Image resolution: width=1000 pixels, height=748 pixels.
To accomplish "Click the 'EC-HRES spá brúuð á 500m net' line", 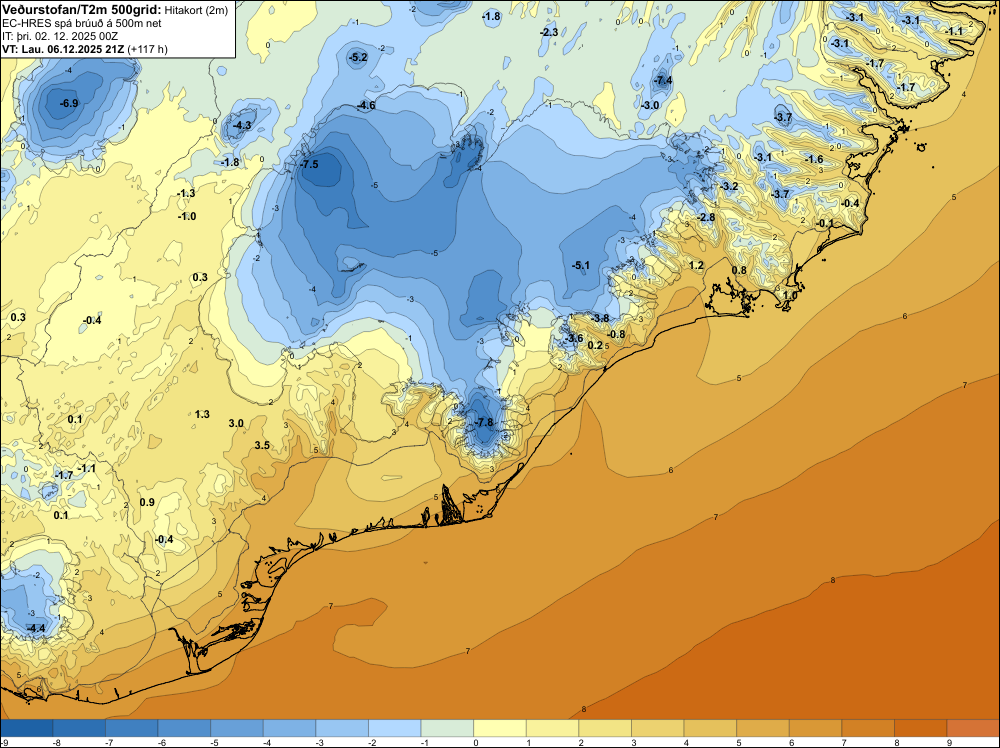I will (x=82, y=24).
